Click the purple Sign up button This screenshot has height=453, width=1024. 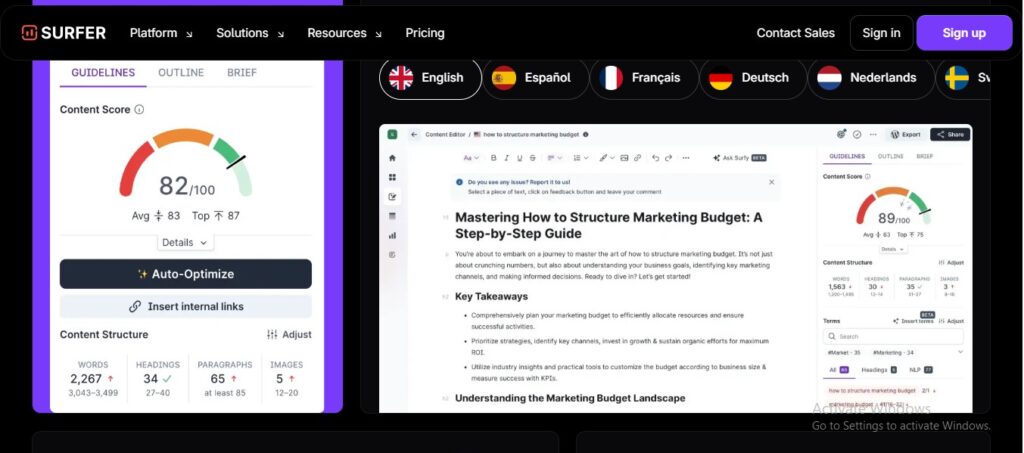964,33
